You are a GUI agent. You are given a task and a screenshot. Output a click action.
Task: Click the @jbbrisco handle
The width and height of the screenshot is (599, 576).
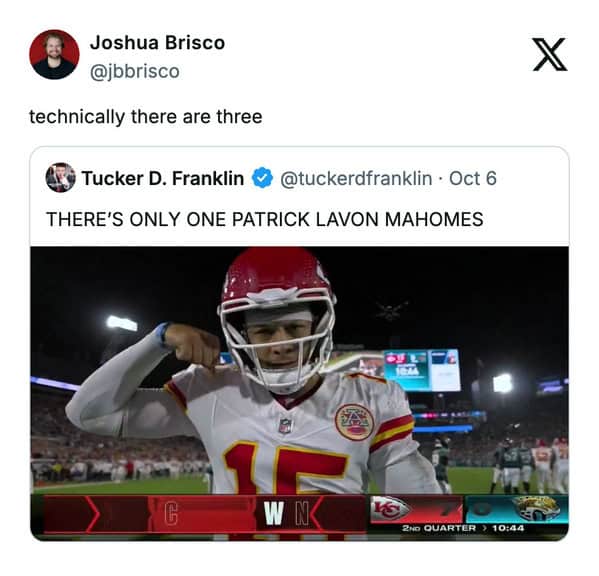(135, 71)
